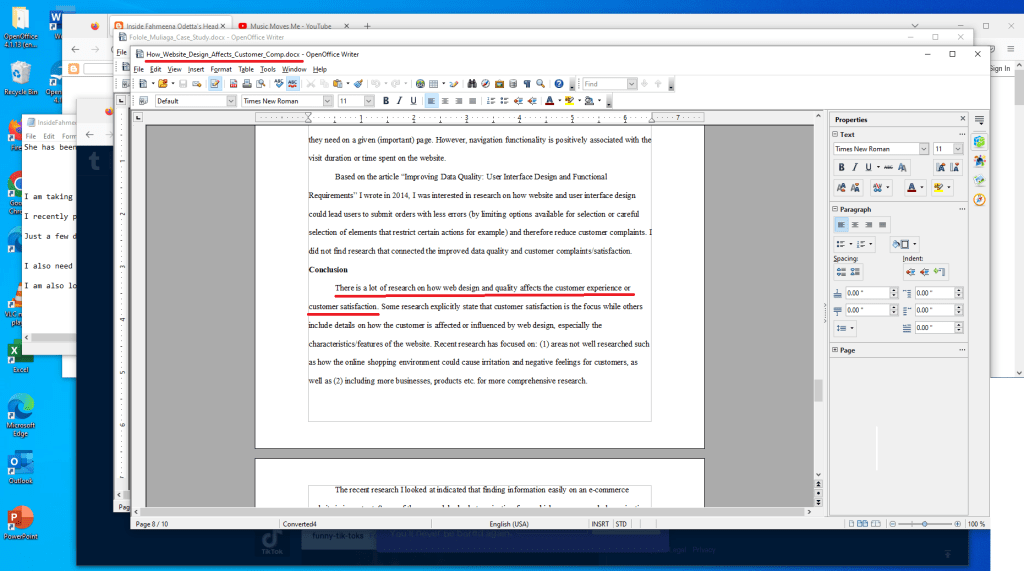Expand paragraph style dropdown showing Default
Image resolution: width=1024 pixels, height=571 pixels.
click(x=231, y=101)
